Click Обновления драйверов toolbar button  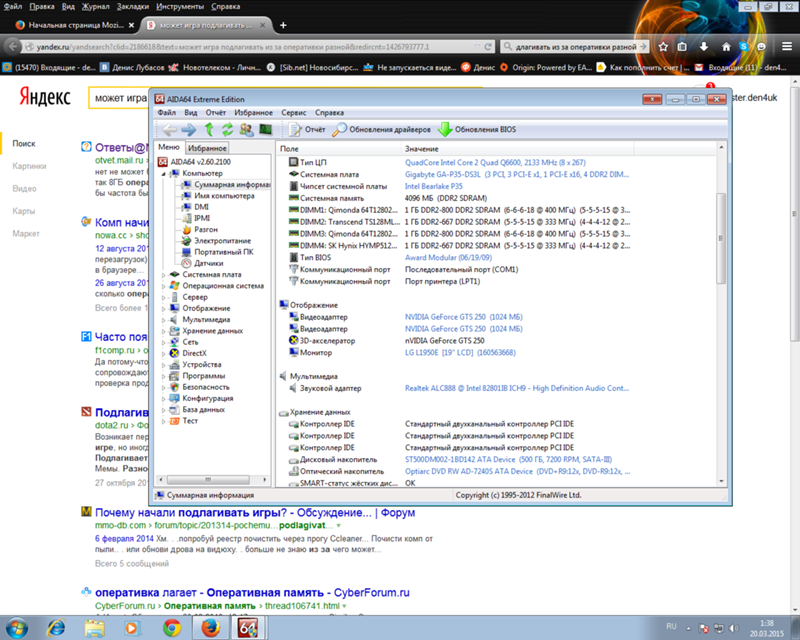coord(382,130)
